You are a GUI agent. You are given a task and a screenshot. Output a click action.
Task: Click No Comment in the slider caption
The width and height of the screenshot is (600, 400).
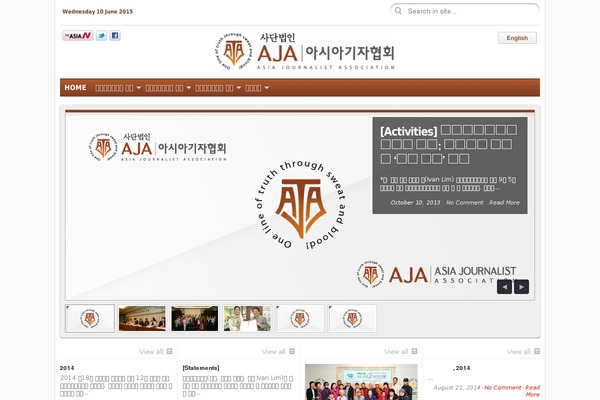pyautogui.click(x=465, y=202)
